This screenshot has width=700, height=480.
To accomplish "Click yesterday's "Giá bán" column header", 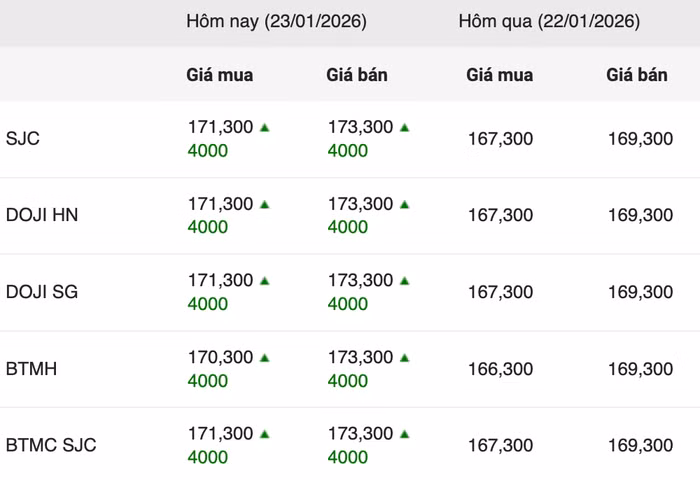I will point(637,75).
